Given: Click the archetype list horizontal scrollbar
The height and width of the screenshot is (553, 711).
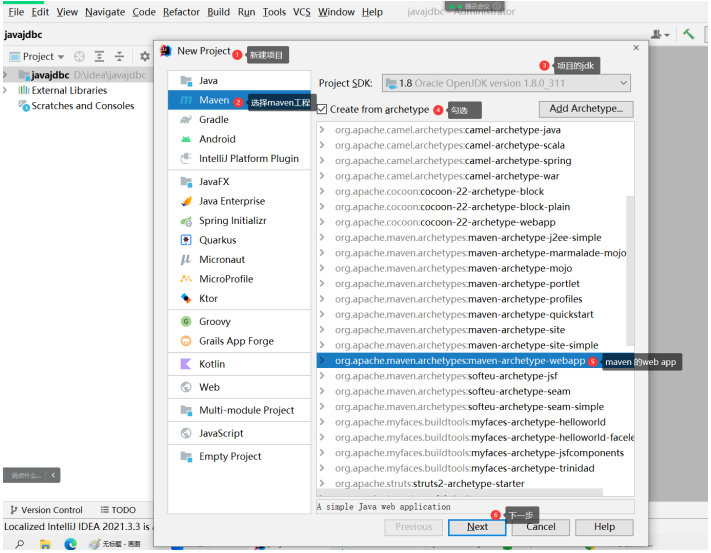Looking at the screenshot, I should (x=460, y=493).
